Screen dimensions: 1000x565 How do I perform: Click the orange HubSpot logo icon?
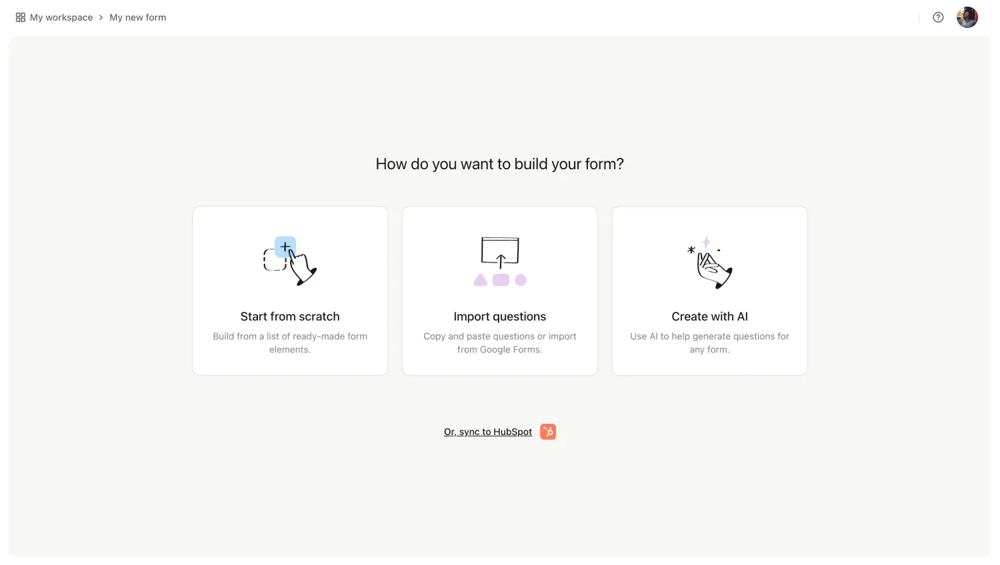point(548,432)
